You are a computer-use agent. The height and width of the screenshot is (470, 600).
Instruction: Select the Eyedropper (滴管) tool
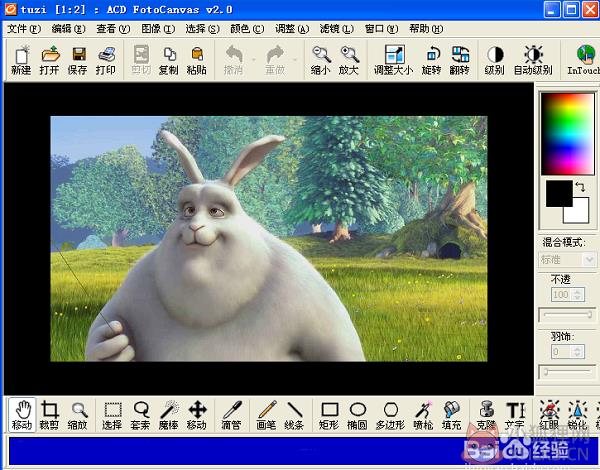[232, 416]
